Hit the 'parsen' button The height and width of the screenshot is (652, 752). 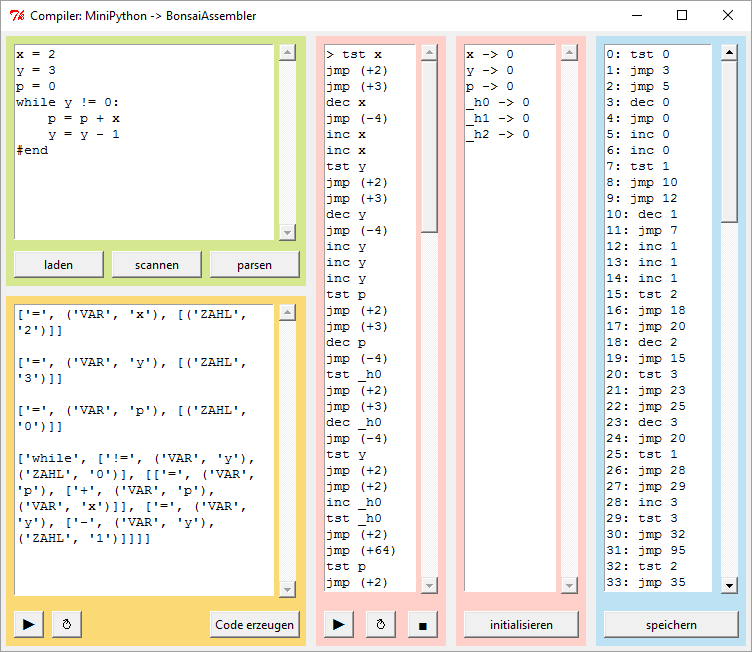click(x=254, y=264)
